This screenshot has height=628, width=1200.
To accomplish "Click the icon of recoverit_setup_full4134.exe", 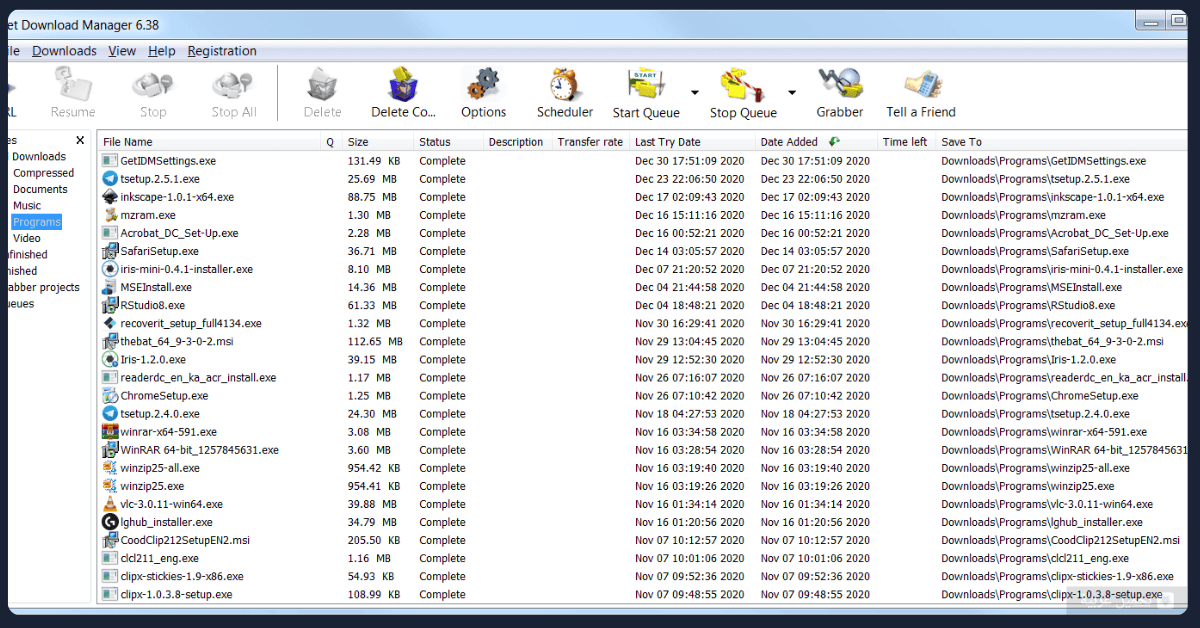I will (x=110, y=323).
